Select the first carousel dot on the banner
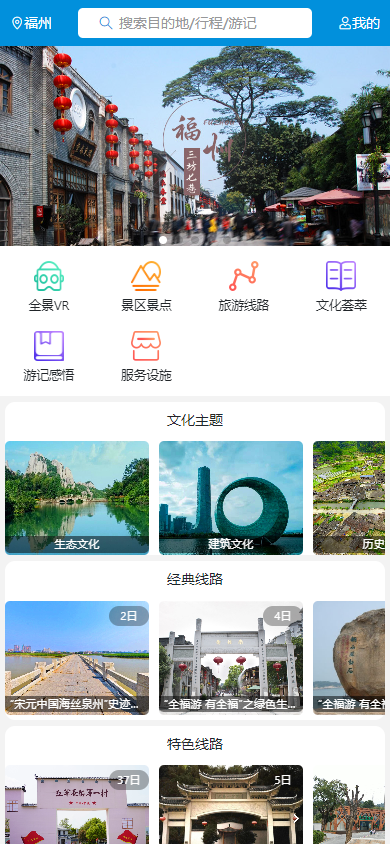Image resolution: width=390 pixels, height=844 pixels. (x=163, y=240)
